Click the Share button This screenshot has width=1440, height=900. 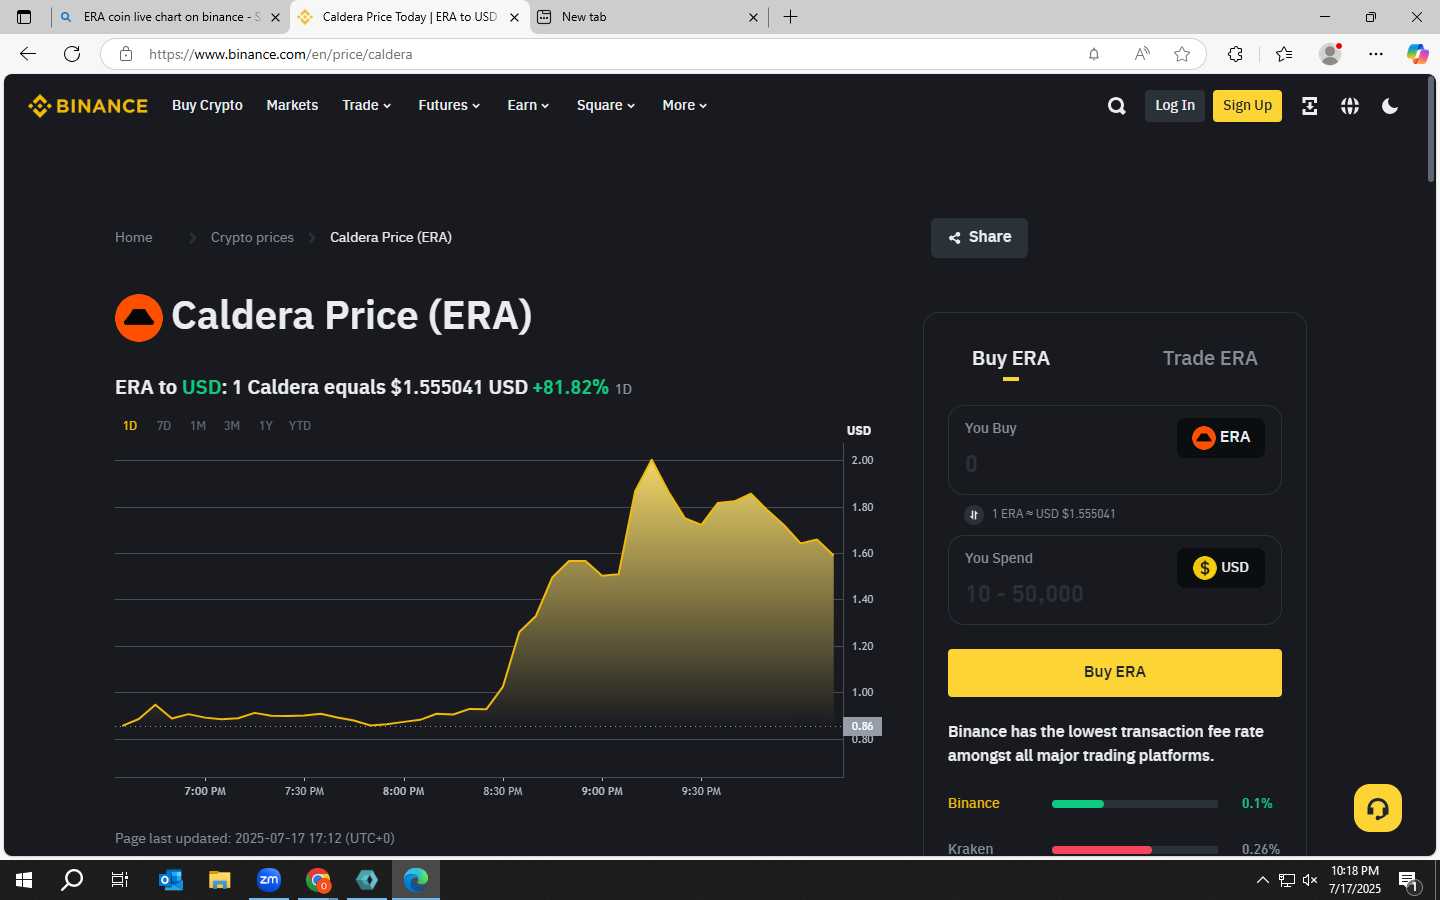979,238
